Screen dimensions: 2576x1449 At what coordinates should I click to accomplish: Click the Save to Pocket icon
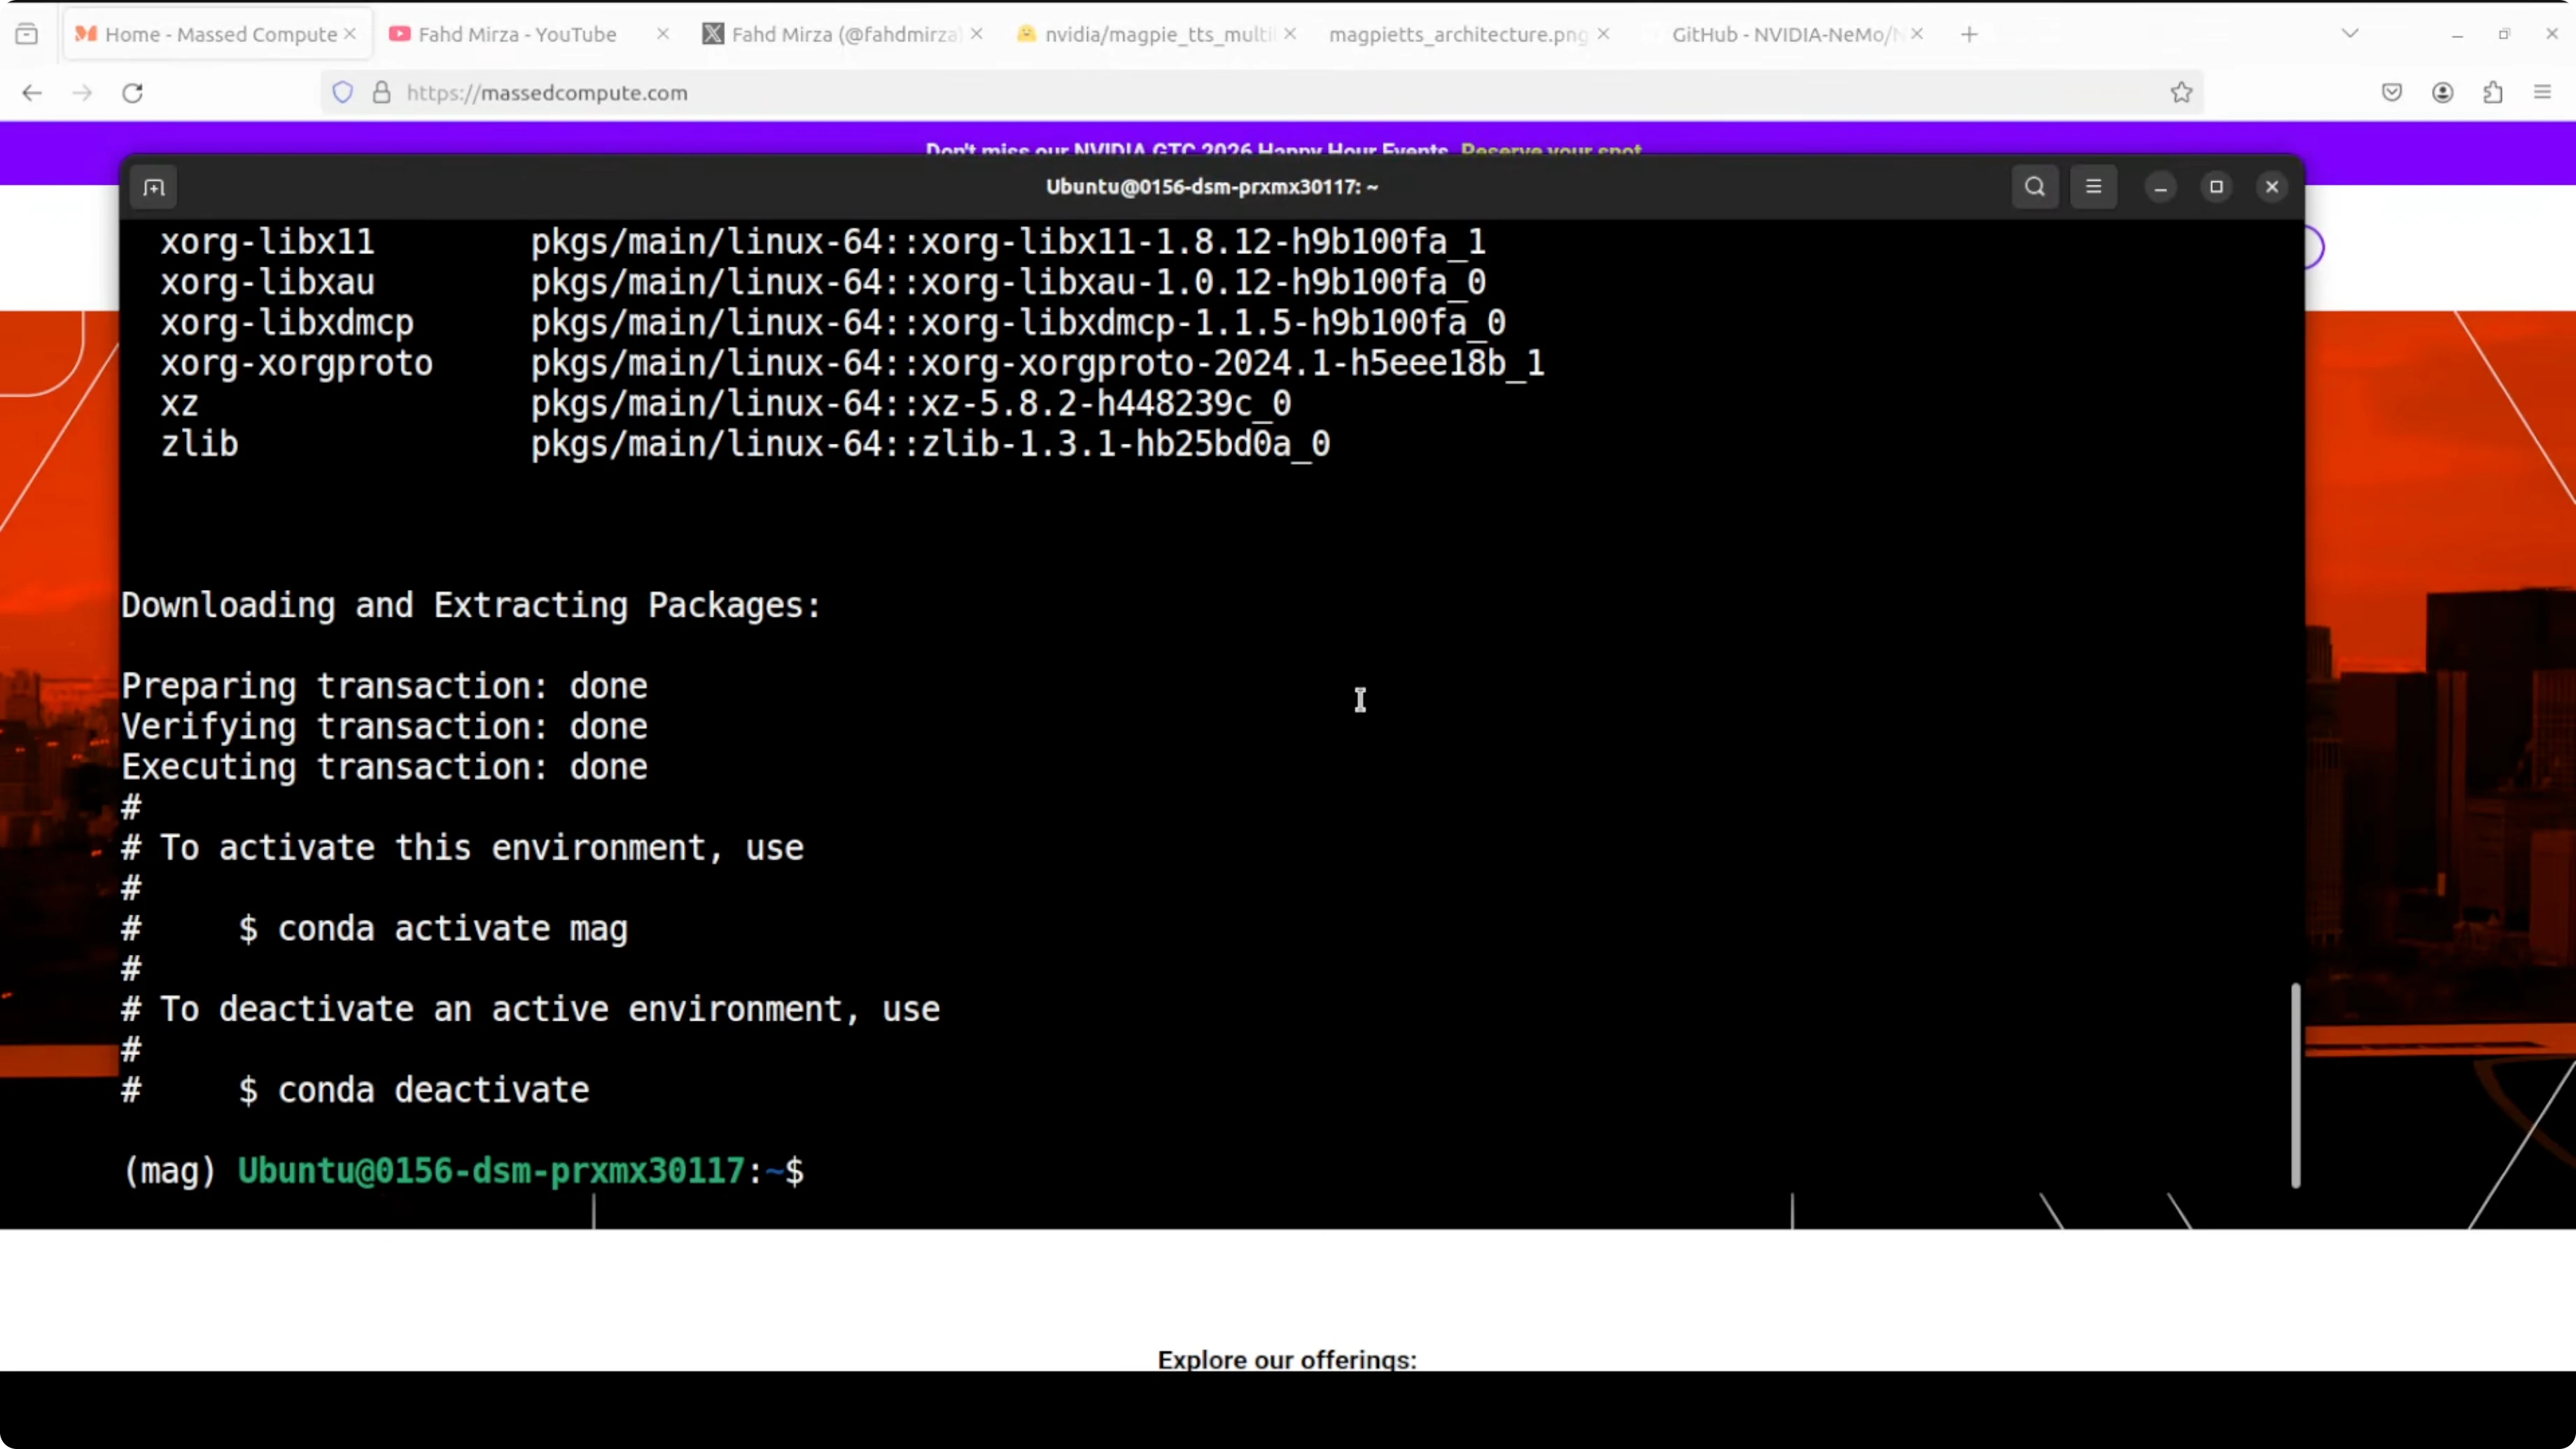pos(2391,93)
